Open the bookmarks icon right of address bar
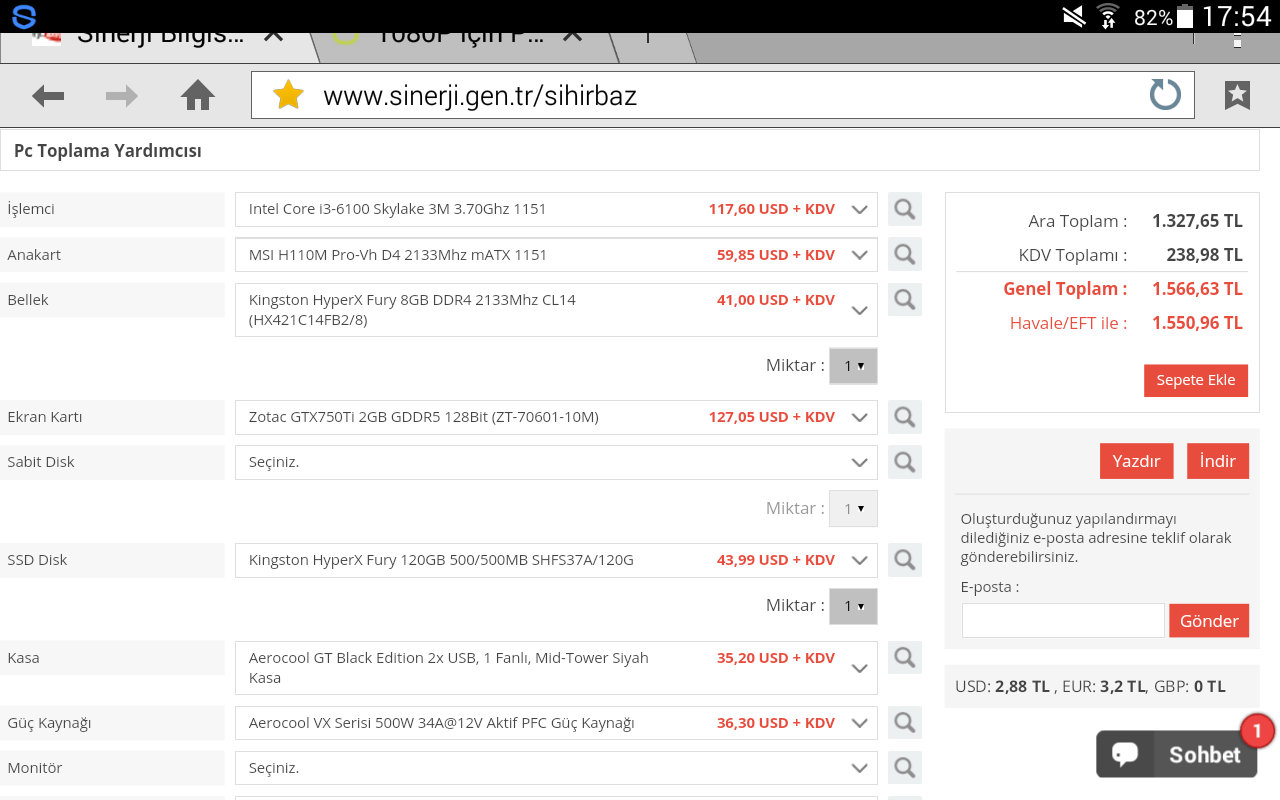This screenshot has height=800, width=1280. (1237, 95)
